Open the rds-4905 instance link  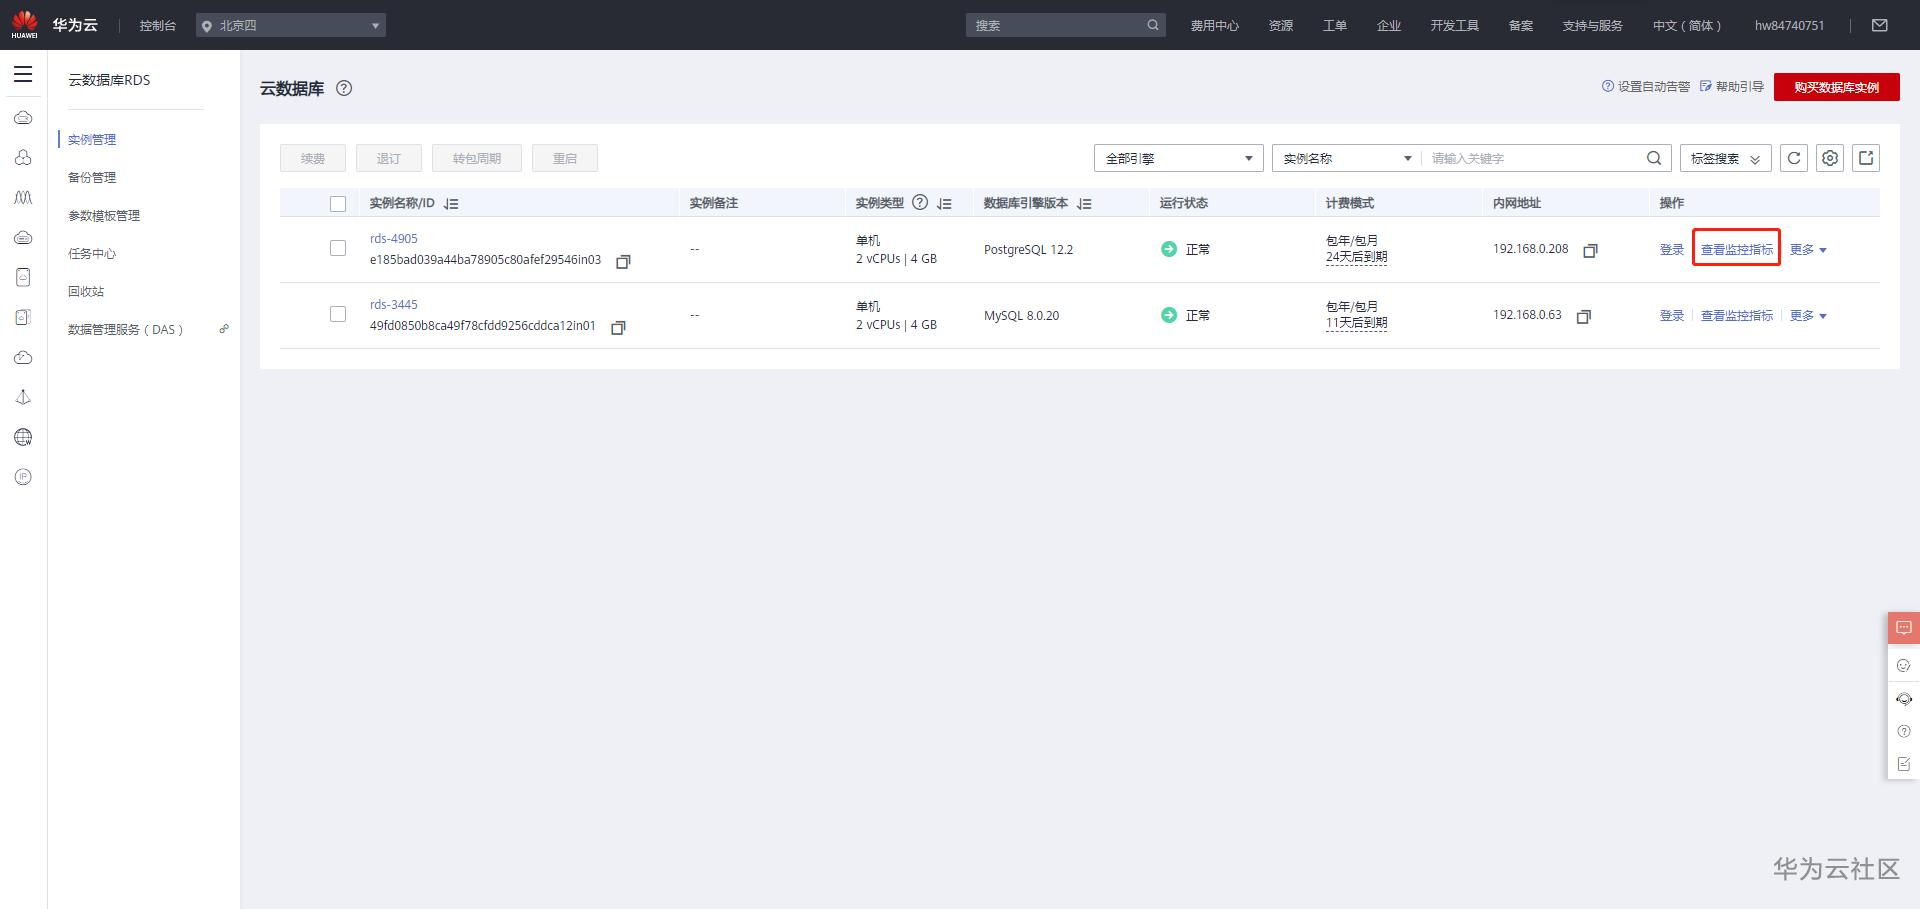click(x=394, y=239)
